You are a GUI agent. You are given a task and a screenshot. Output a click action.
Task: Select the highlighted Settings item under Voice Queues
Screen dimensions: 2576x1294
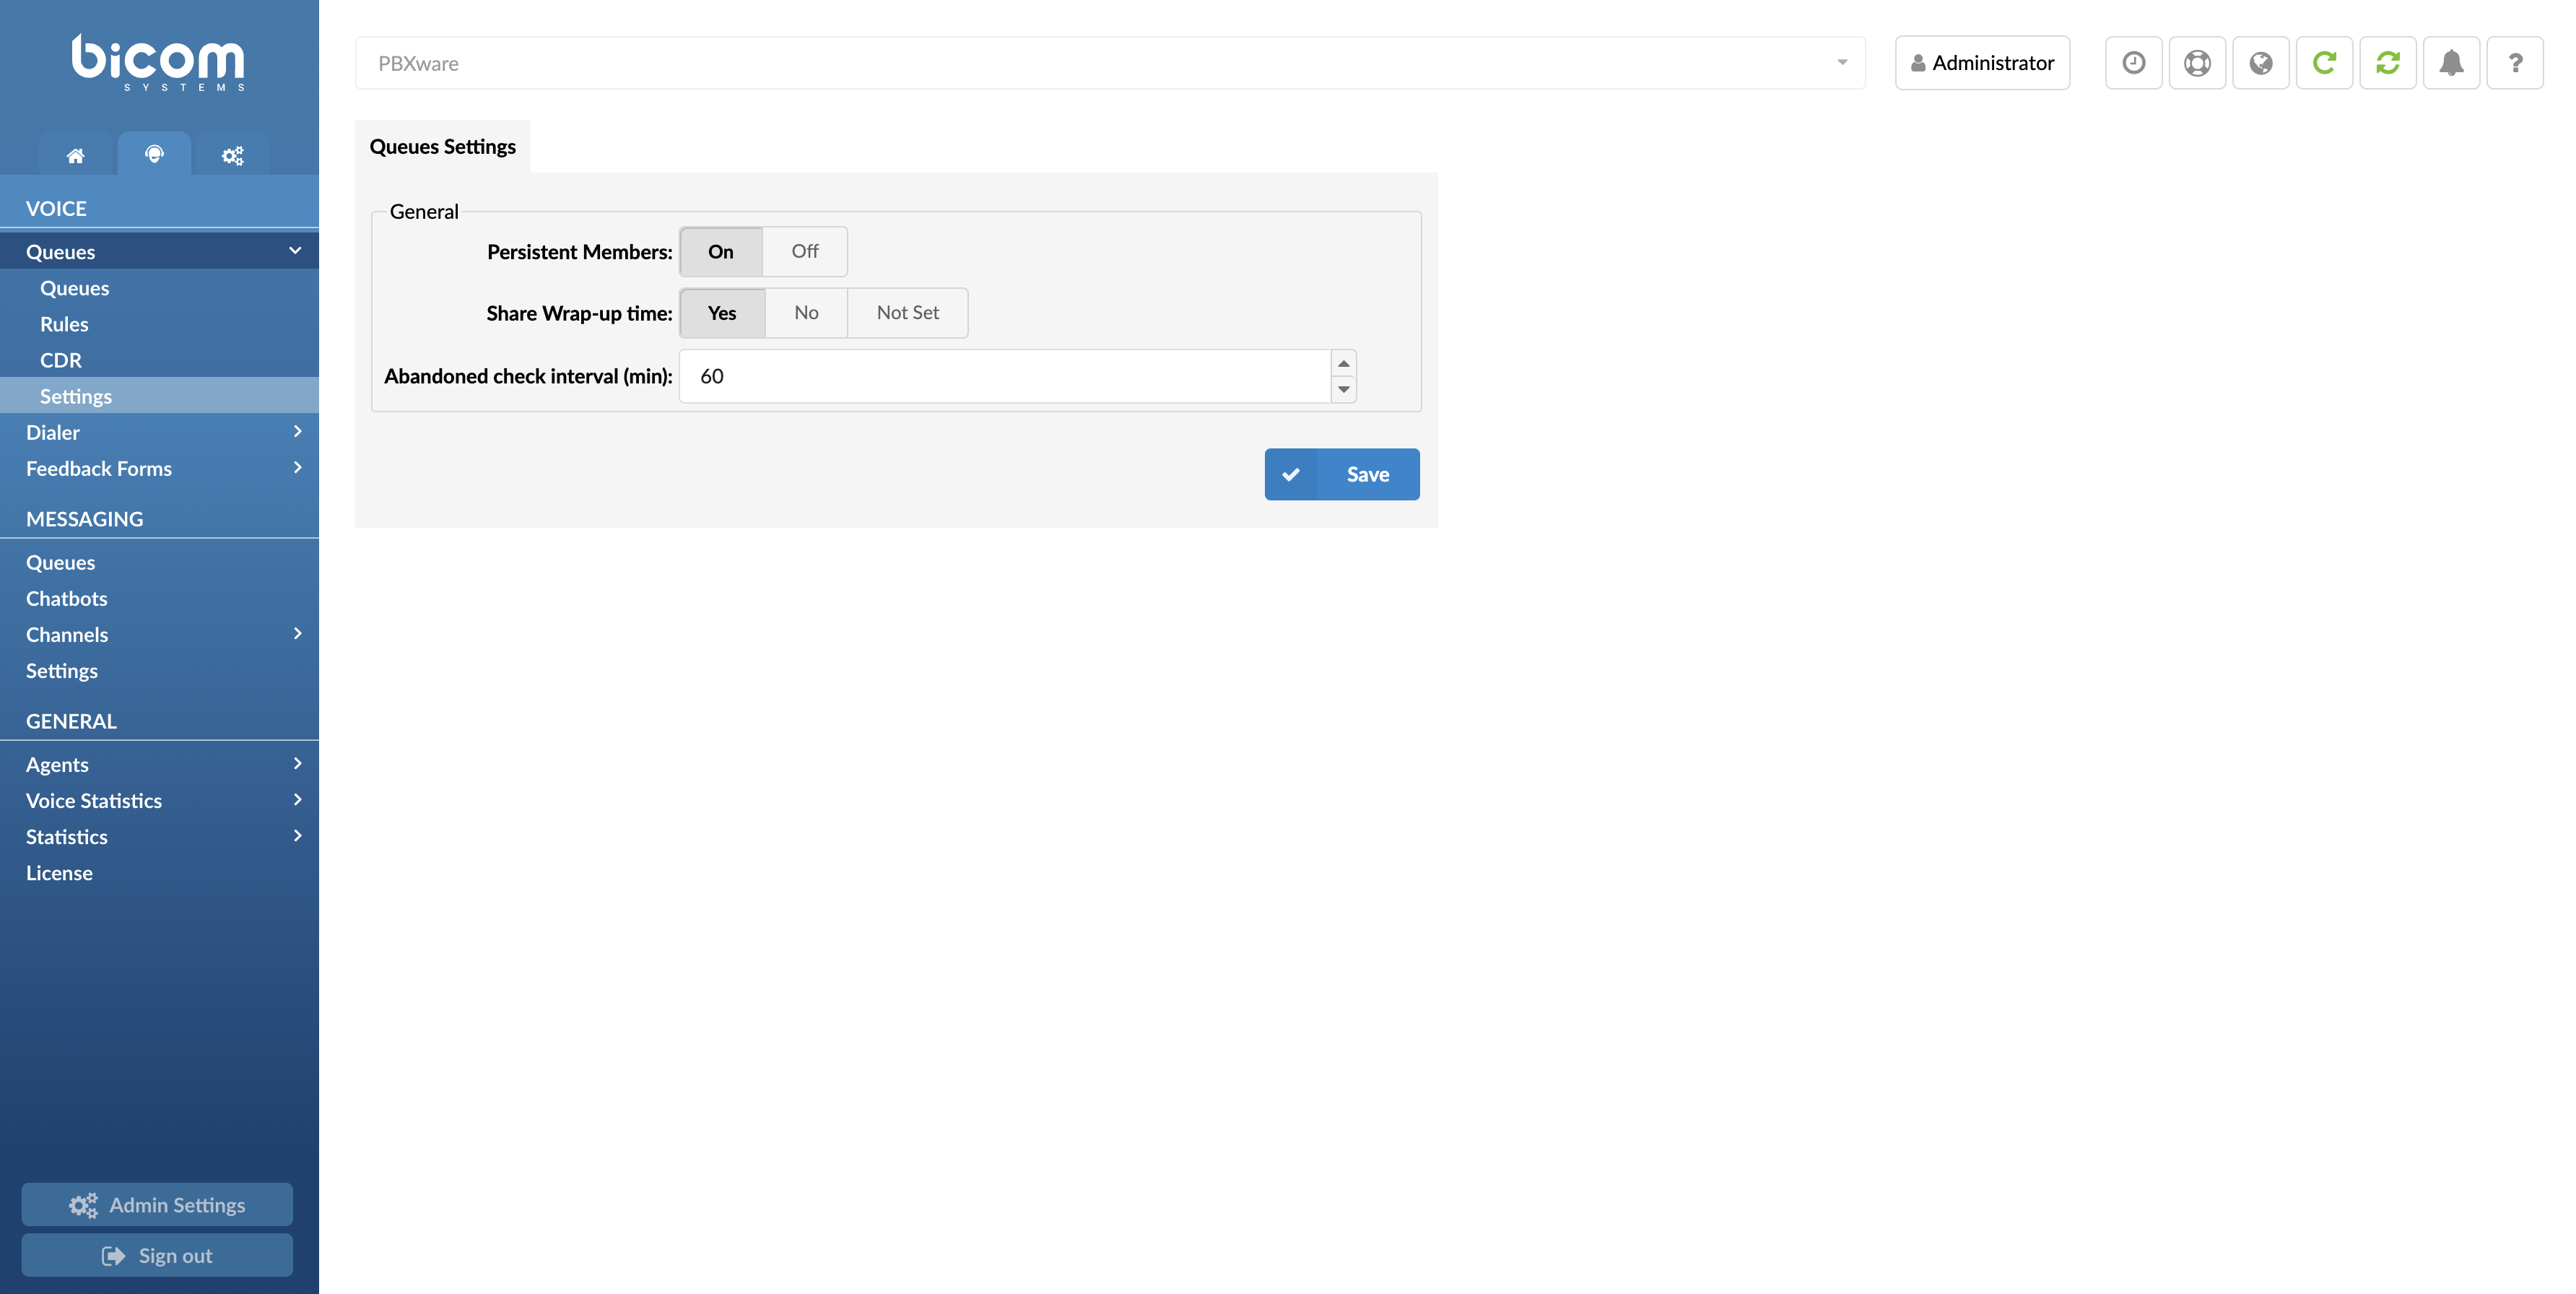(x=159, y=396)
